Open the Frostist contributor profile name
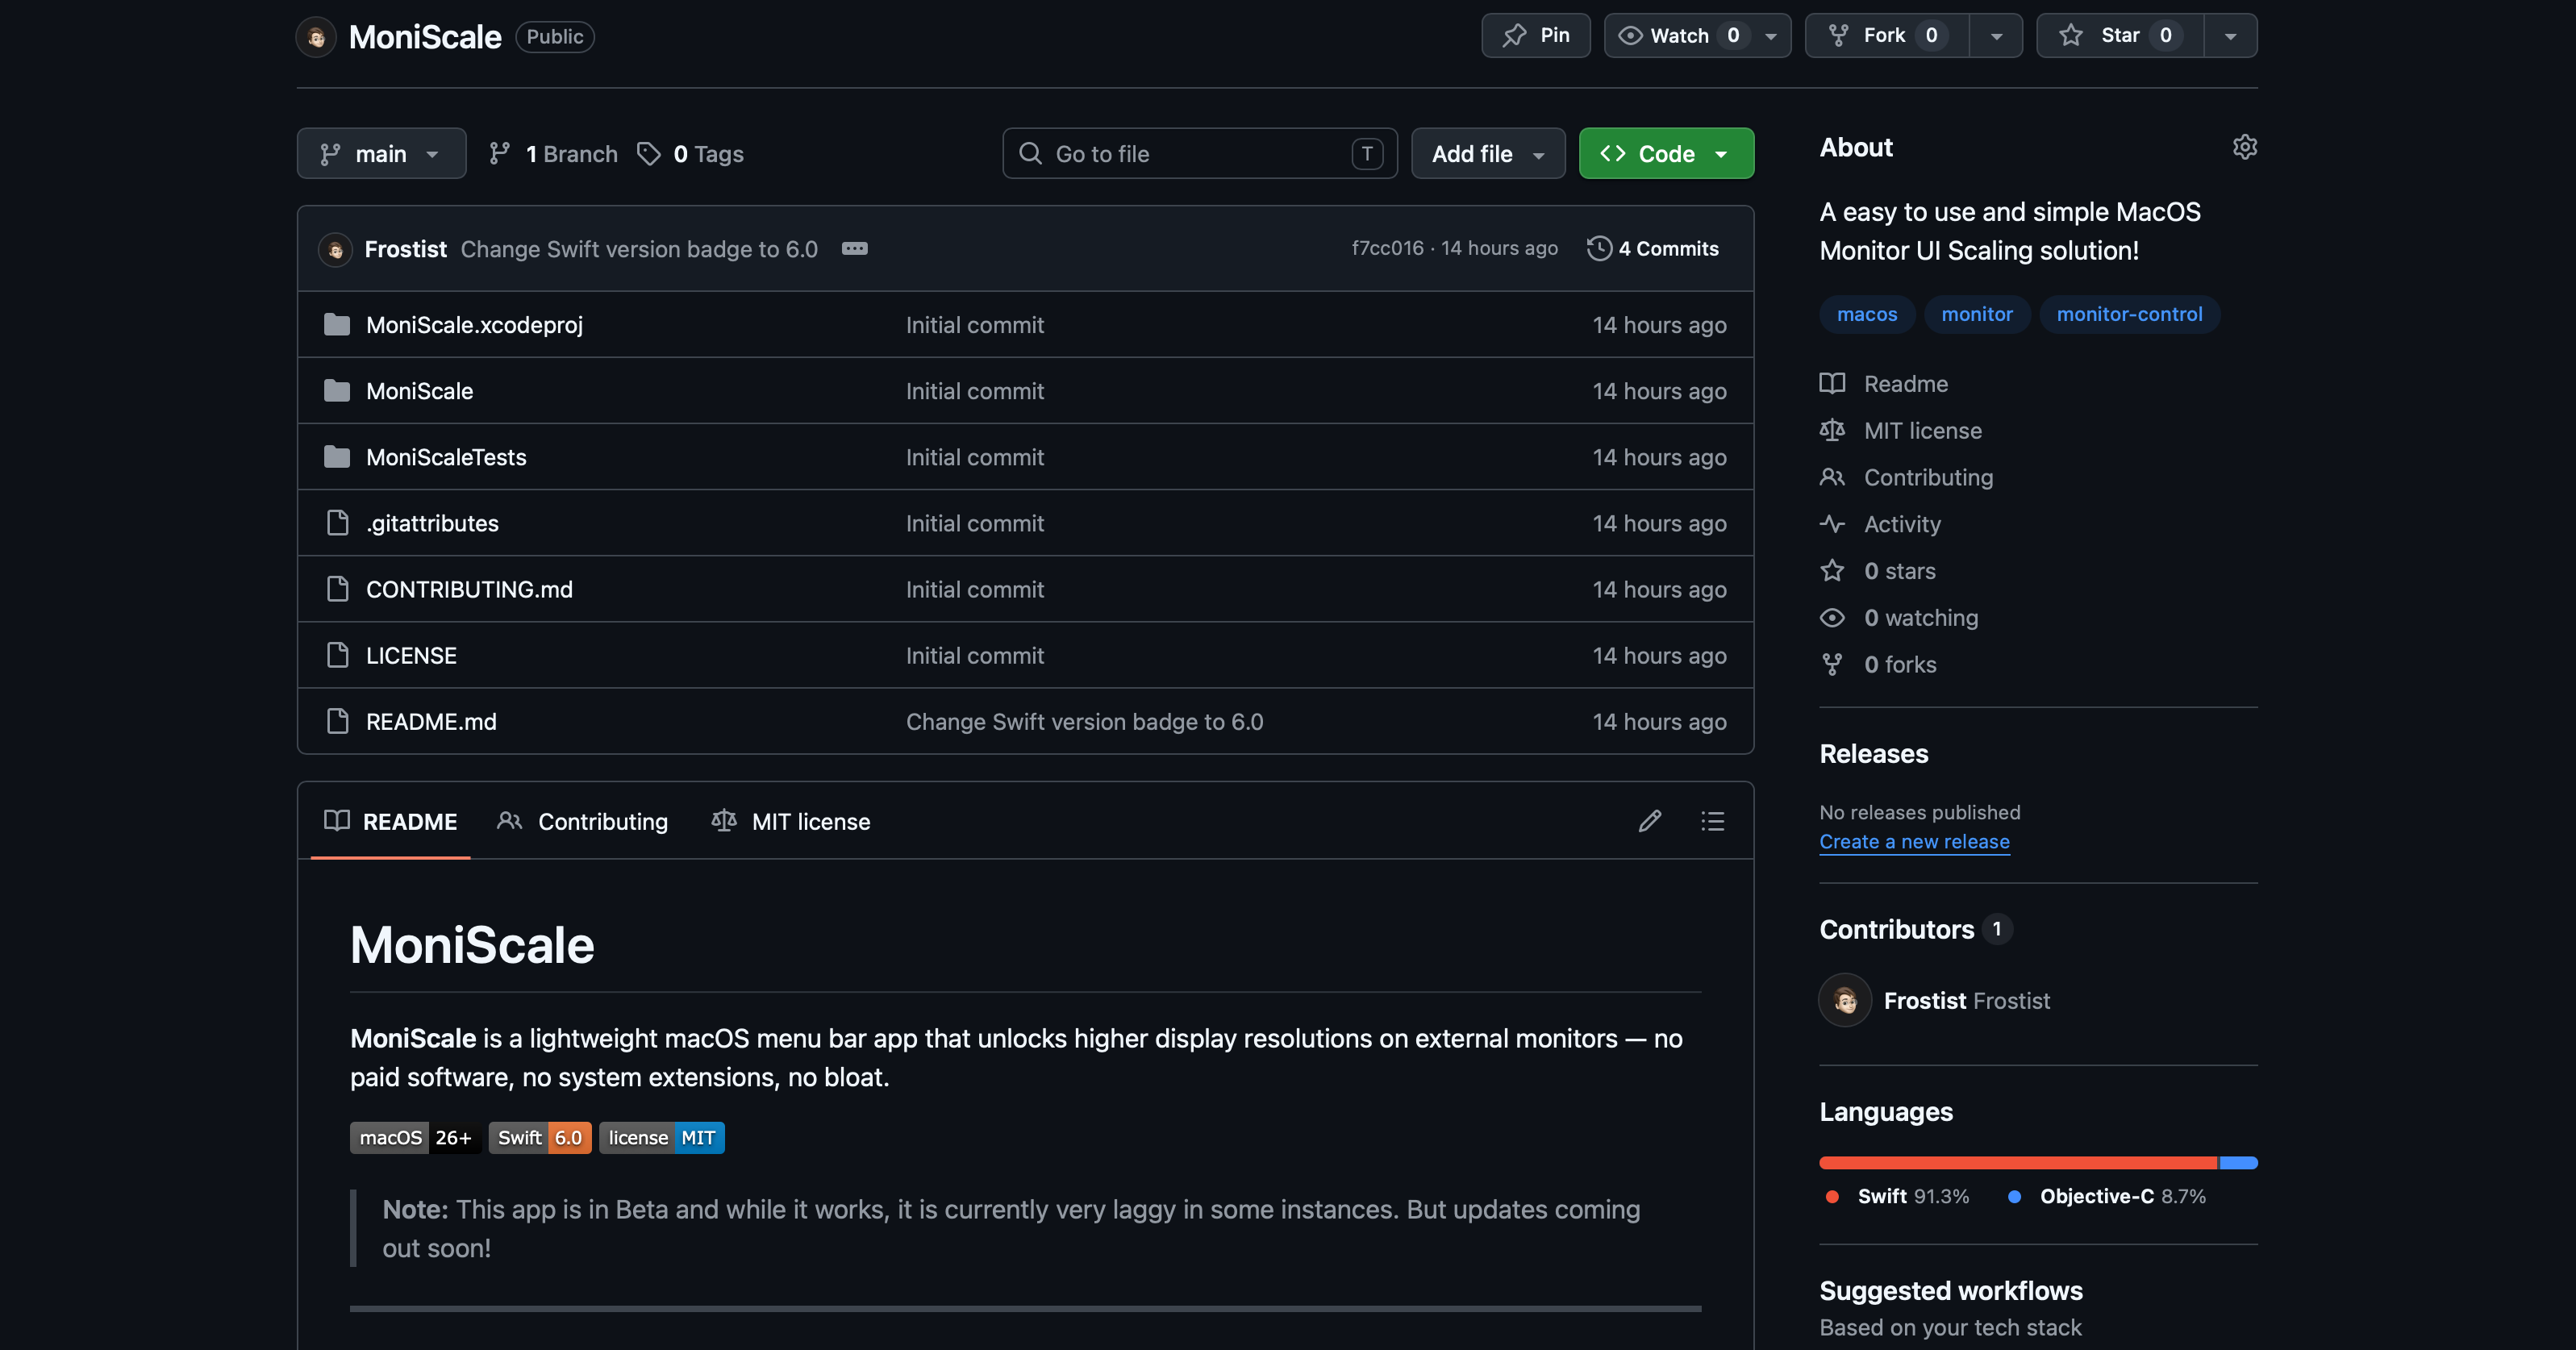This screenshot has height=1350, width=2576. point(1966,1001)
